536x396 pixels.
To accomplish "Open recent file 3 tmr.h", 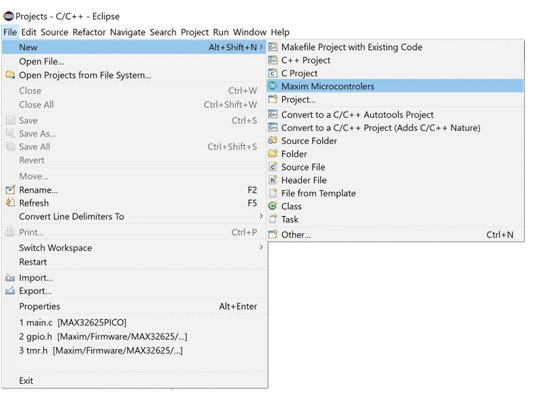I will coord(134,351).
